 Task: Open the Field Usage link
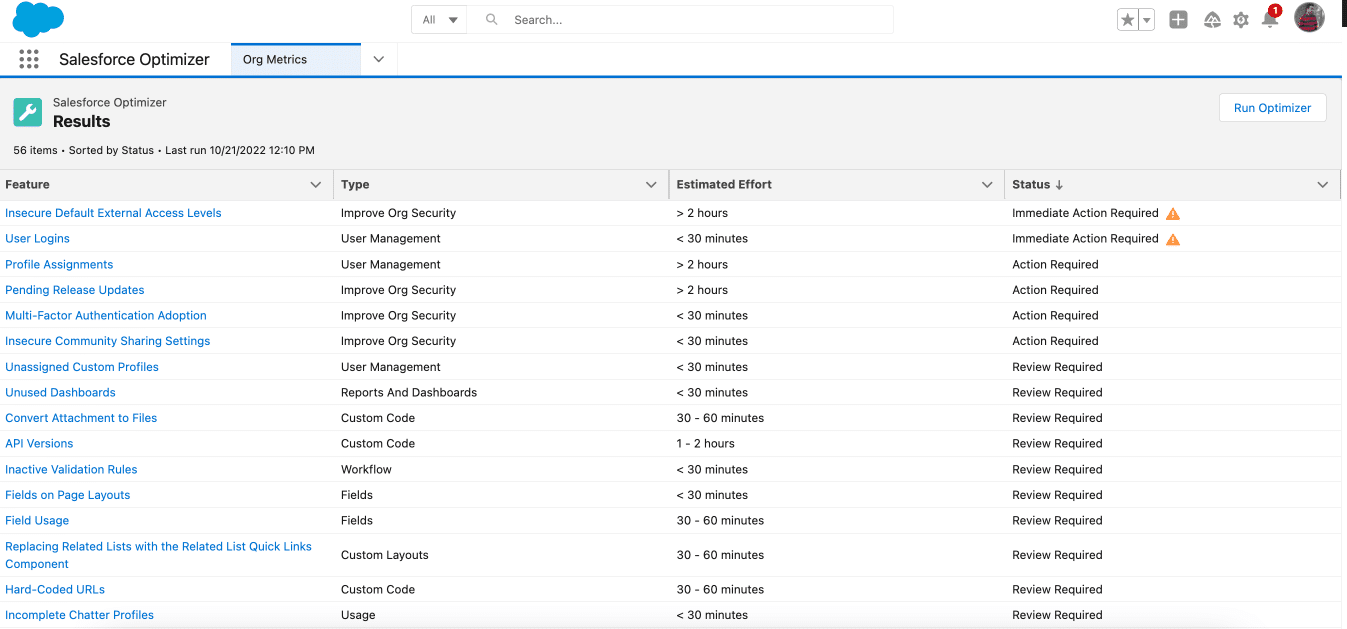(37, 521)
